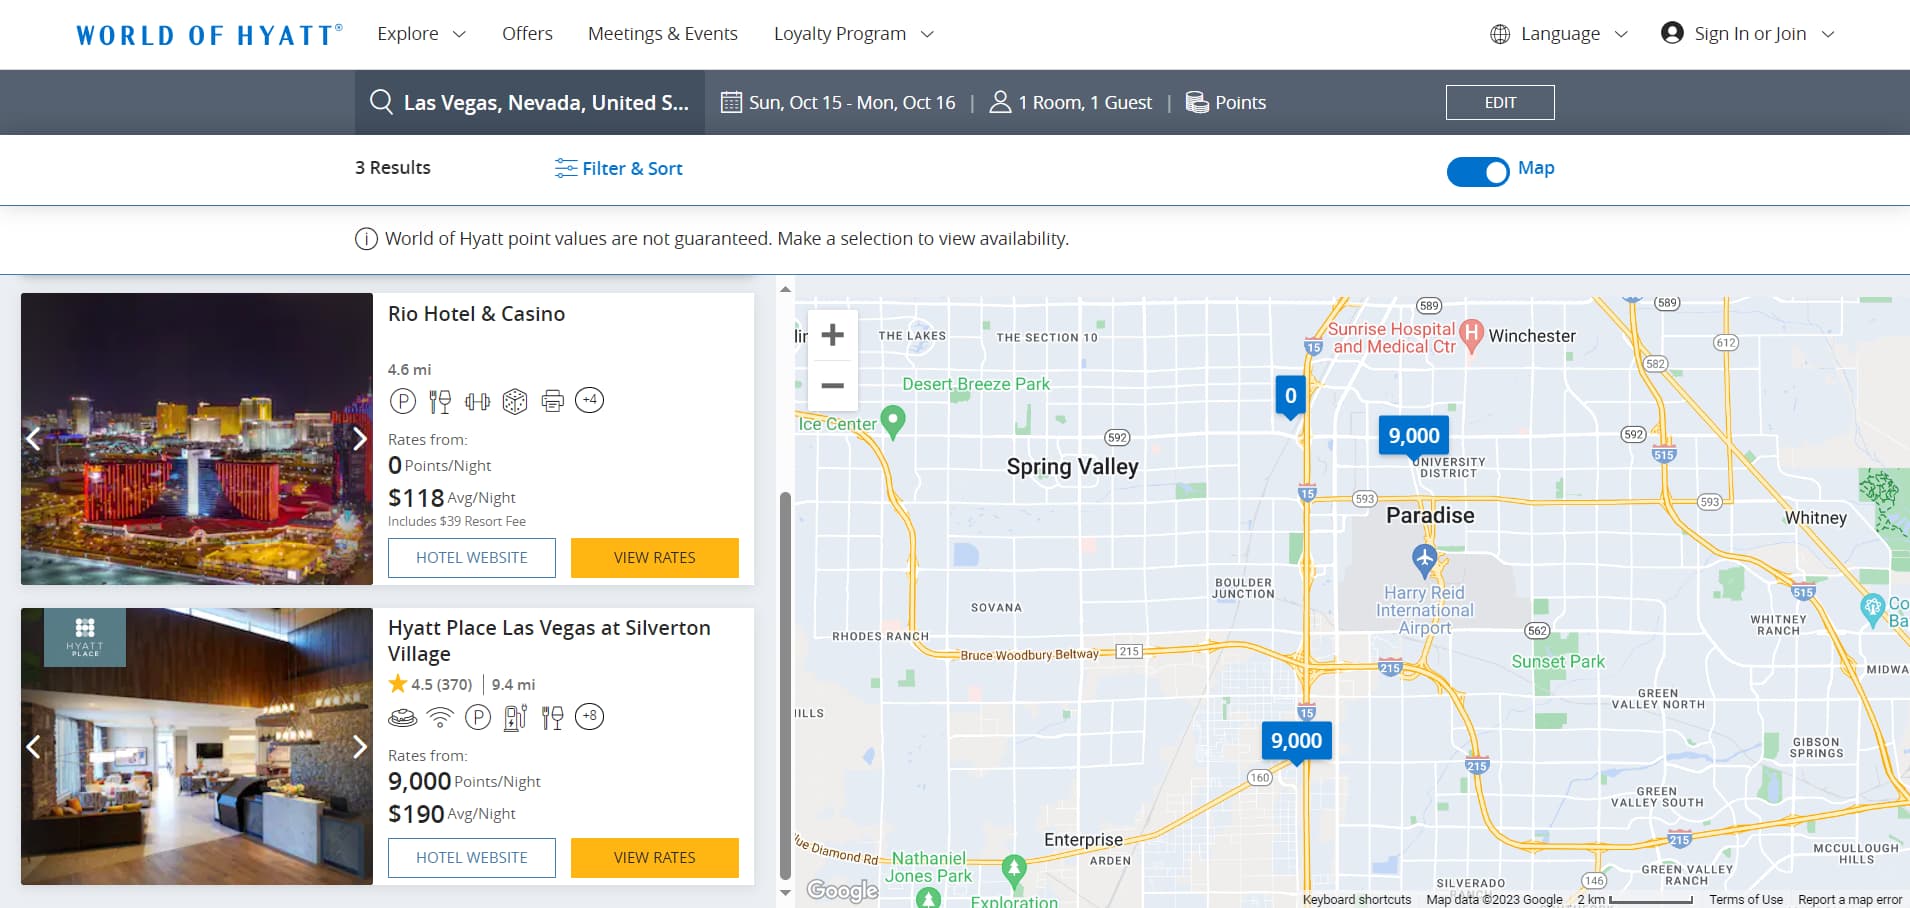
Task: Click the 0 points map marker
Action: [x=1290, y=396]
